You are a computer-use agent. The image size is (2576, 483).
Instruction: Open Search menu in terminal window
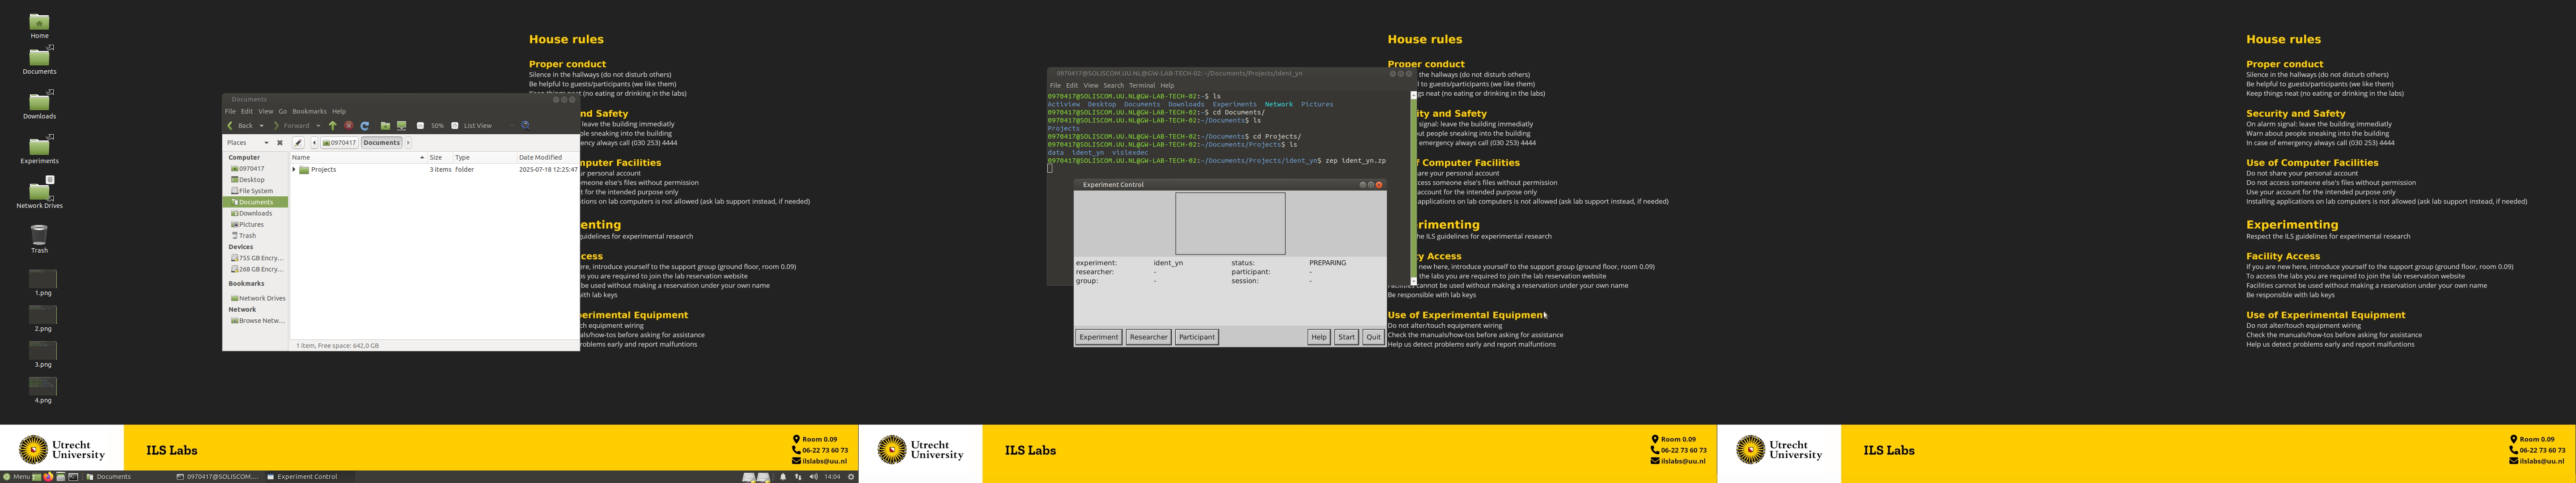(x=1113, y=86)
